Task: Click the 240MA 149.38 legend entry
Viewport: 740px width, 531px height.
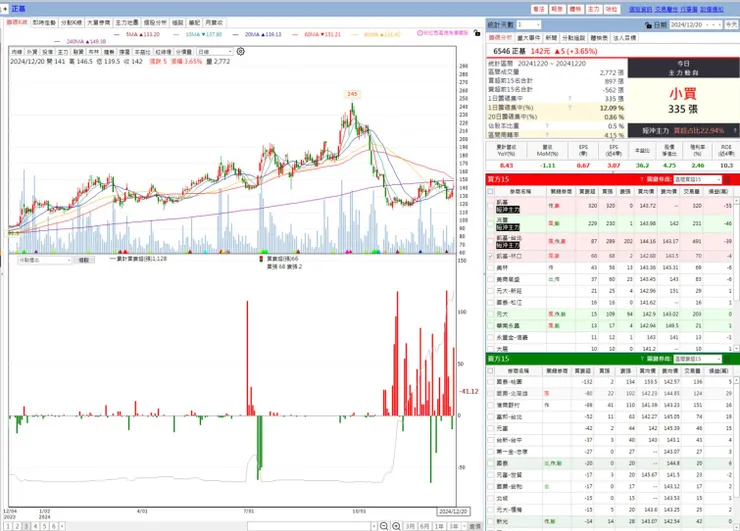Action: [x=80, y=42]
